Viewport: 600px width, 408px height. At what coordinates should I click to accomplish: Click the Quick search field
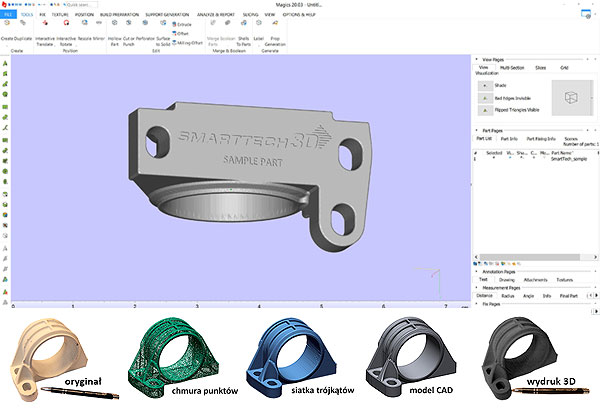click(x=81, y=5)
